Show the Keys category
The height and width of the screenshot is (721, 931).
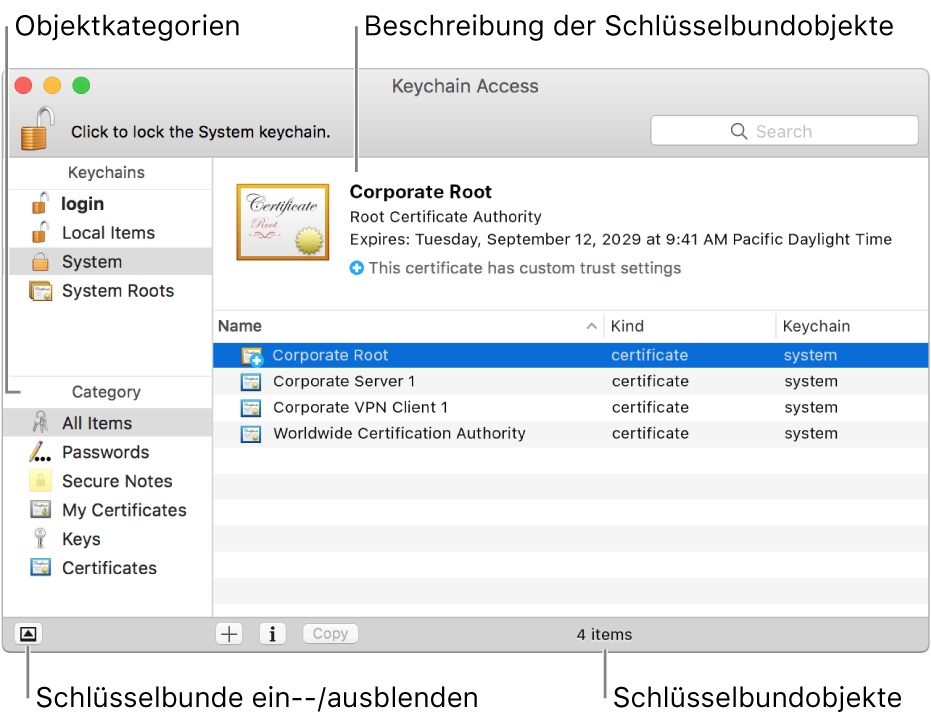108,539
